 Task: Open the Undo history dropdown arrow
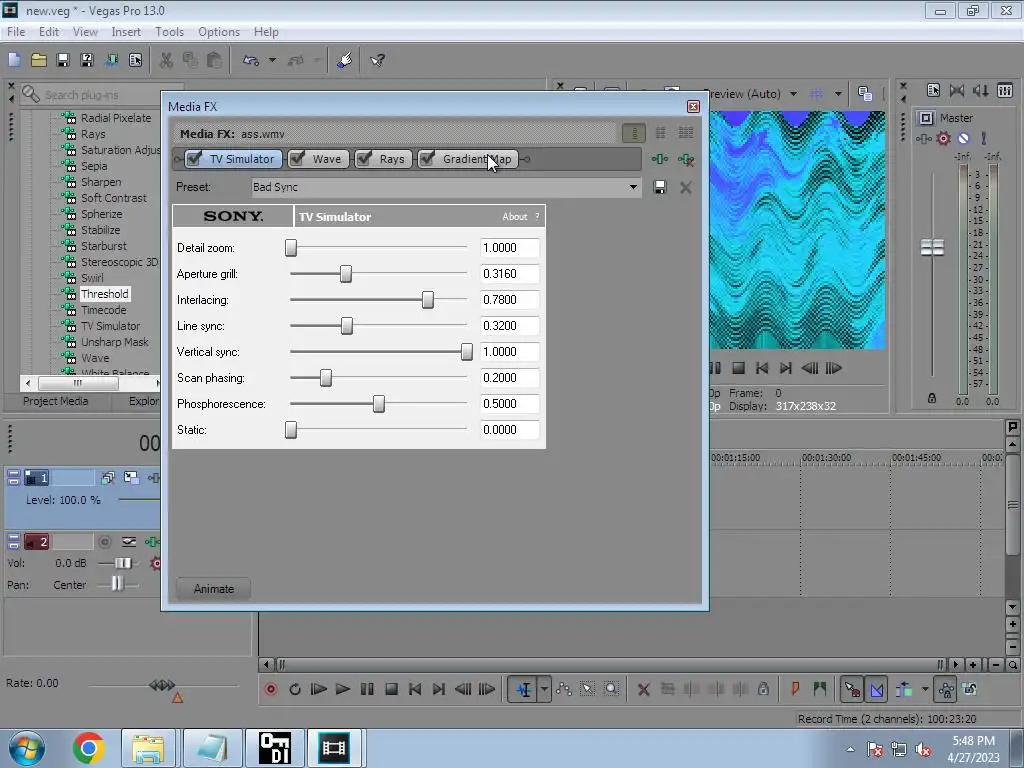(x=272, y=60)
